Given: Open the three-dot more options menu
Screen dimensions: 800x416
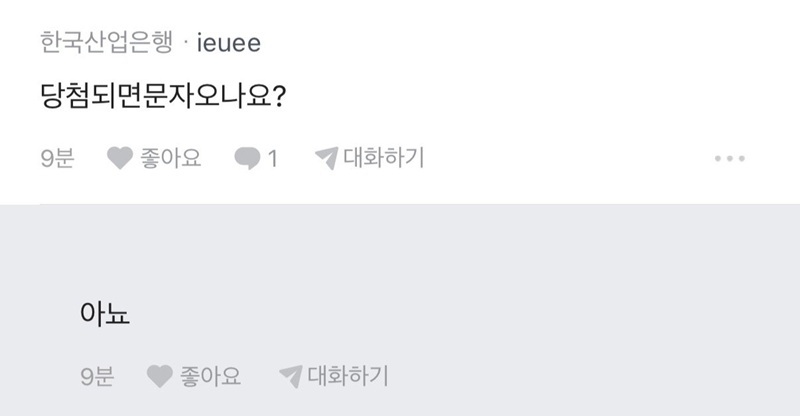Looking at the screenshot, I should click(x=730, y=159).
